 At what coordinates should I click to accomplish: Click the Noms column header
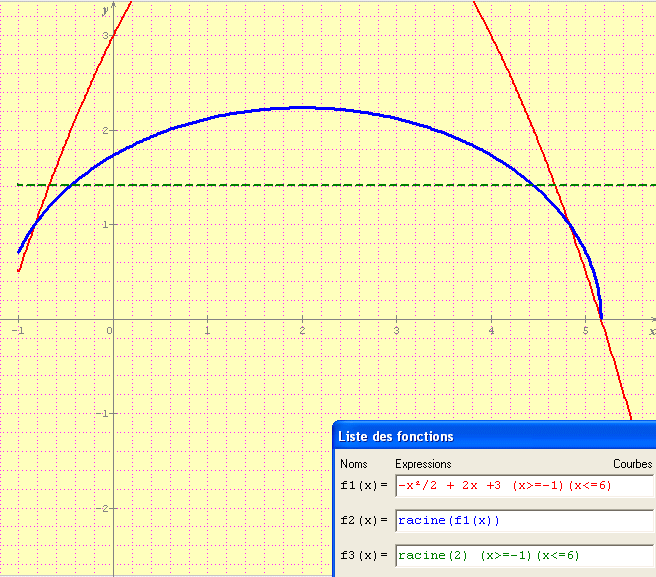pyautogui.click(x=354, y=464)
